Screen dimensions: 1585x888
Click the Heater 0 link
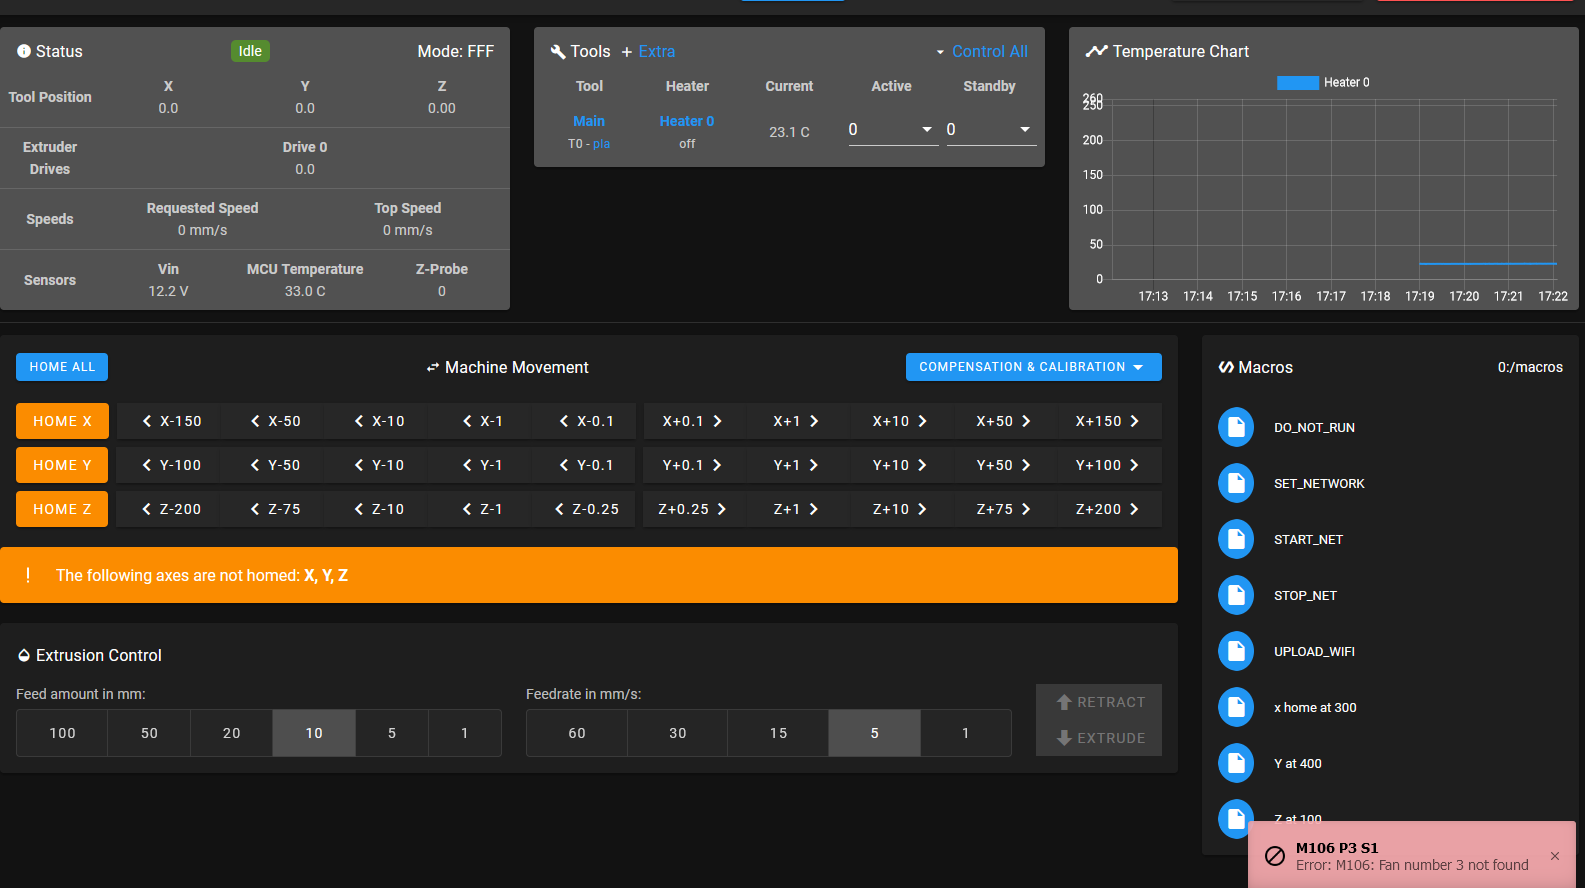(x=687, y=121)
